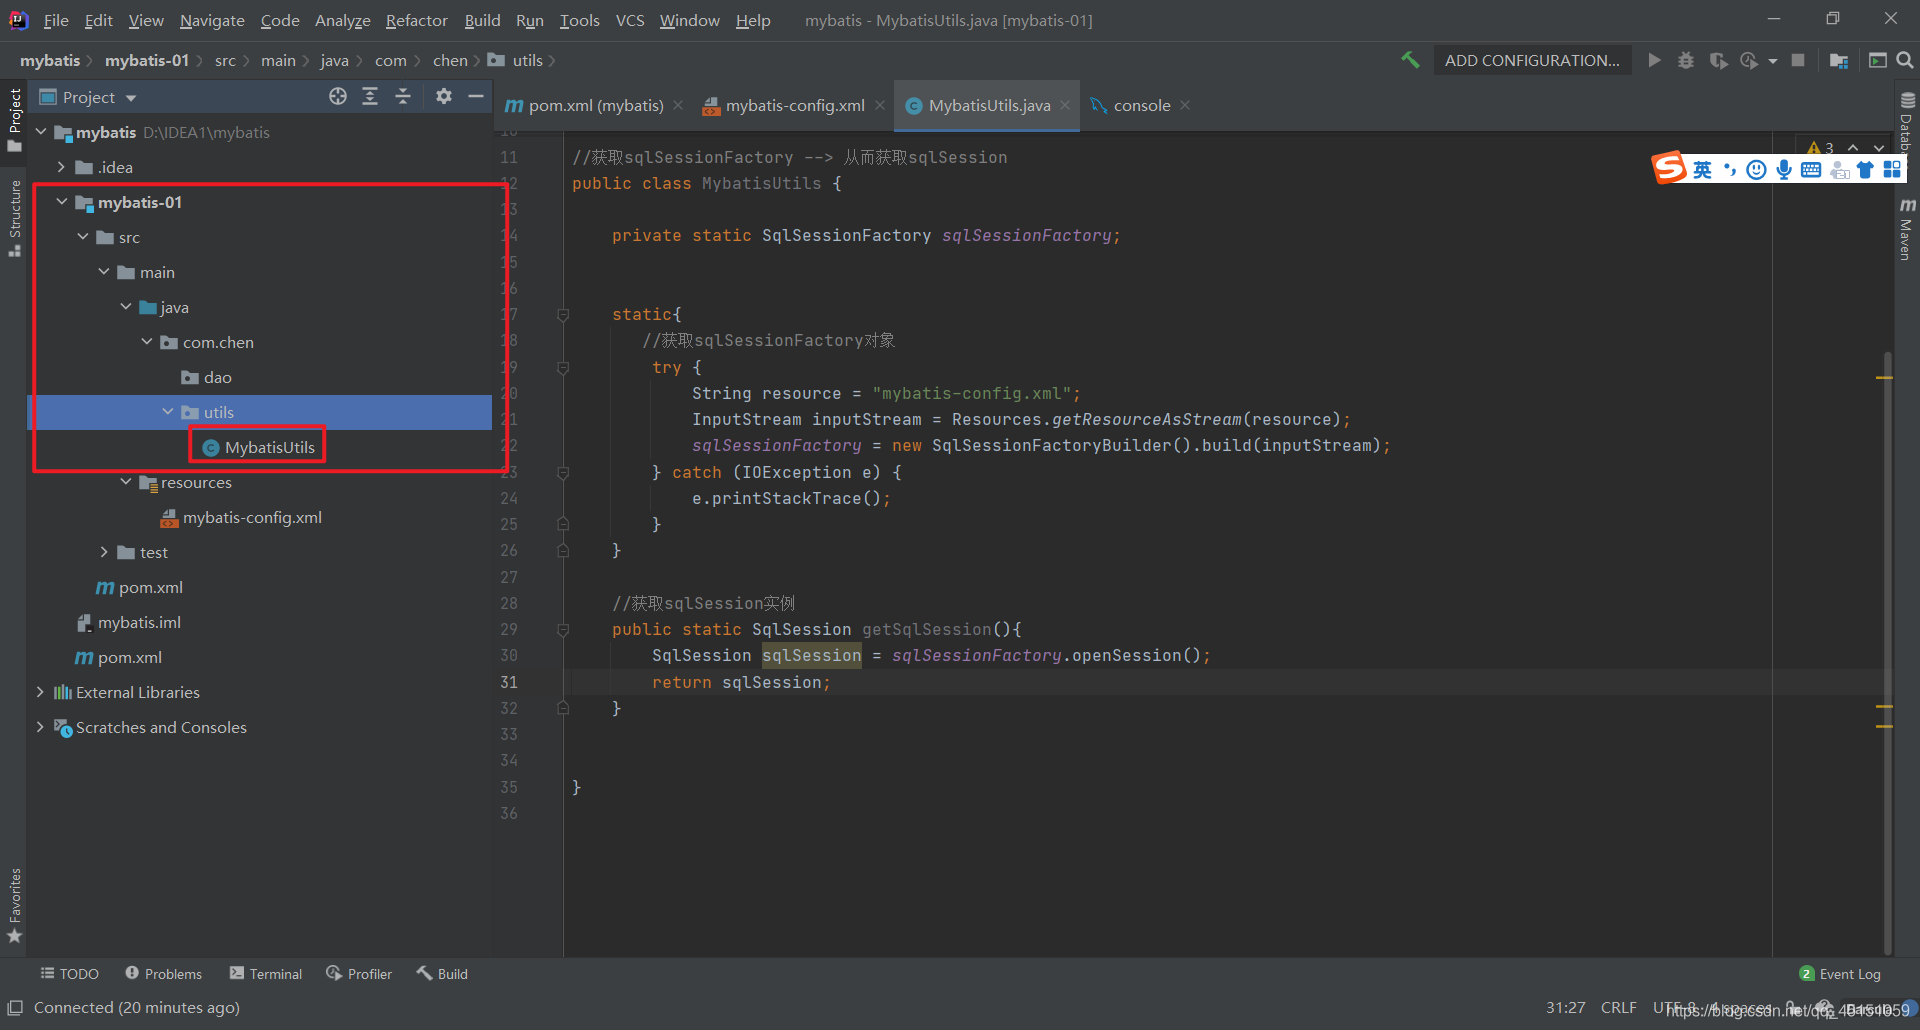Expand External Libraries node
Image resolution: width=1920 pixels, height=1030 pixels.
coord(41,692)
